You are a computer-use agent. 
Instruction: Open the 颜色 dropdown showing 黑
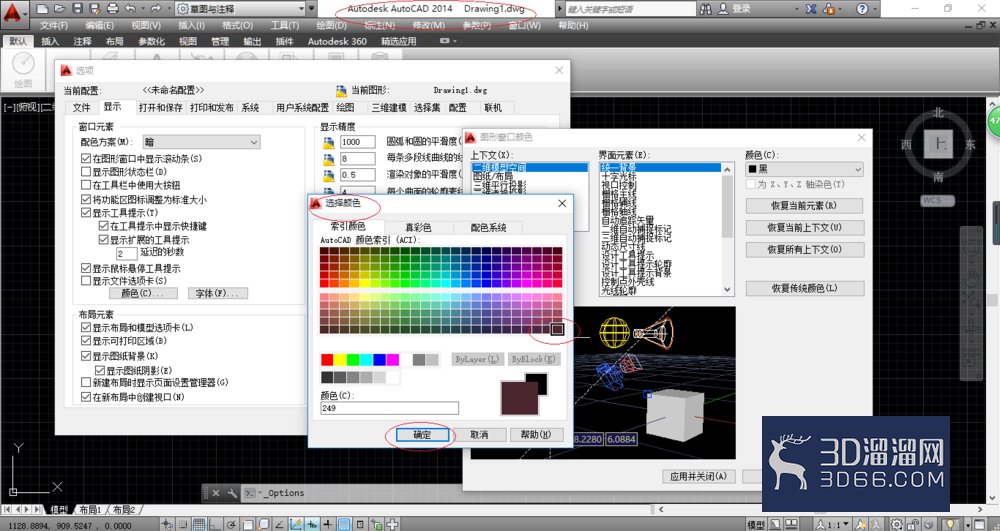tap(804, 169)
